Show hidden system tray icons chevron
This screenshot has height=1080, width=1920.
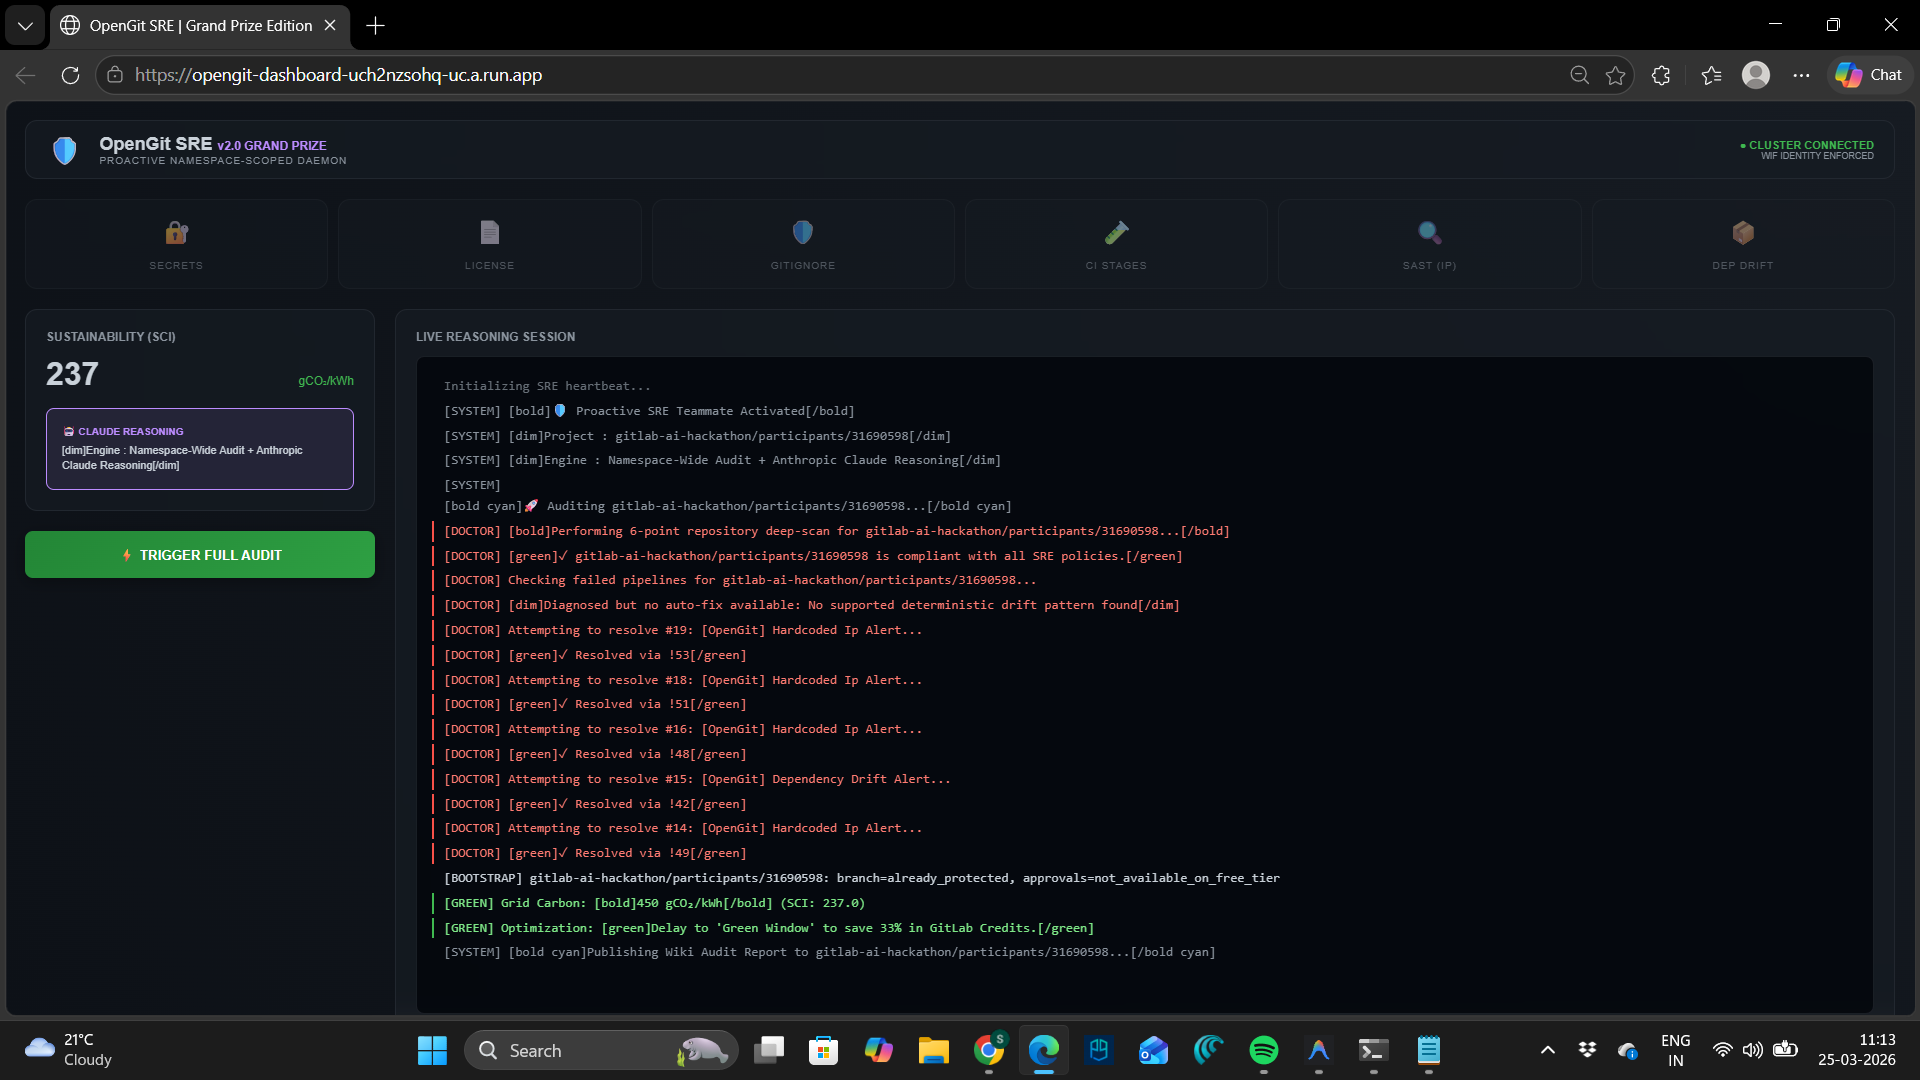point(1547,1050)
